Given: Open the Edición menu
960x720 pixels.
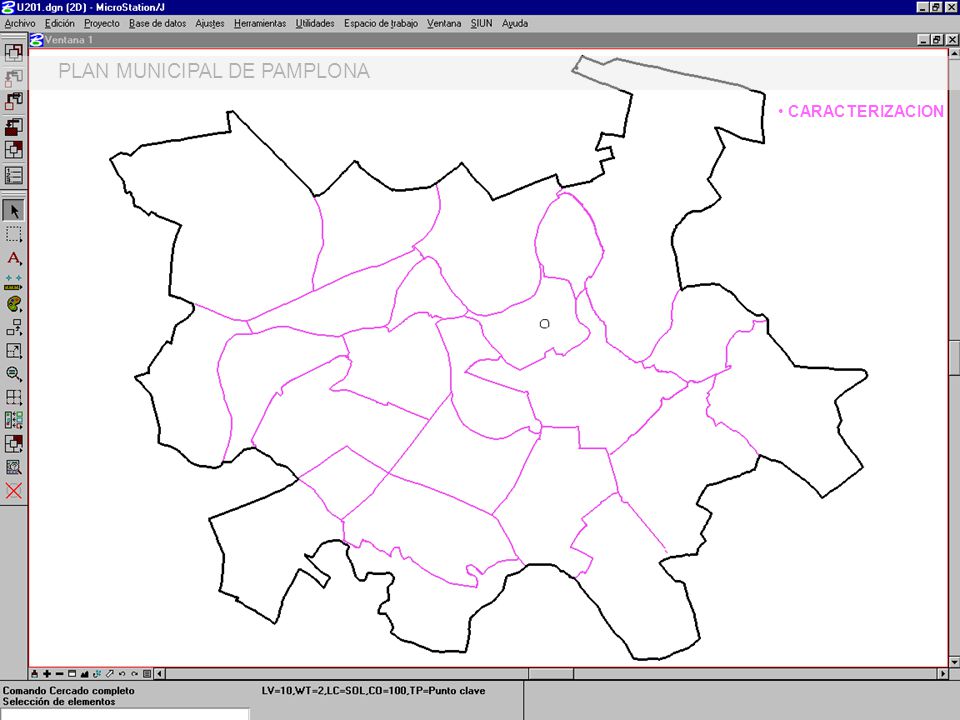Looking at the screenshot, I should [59, 23].
